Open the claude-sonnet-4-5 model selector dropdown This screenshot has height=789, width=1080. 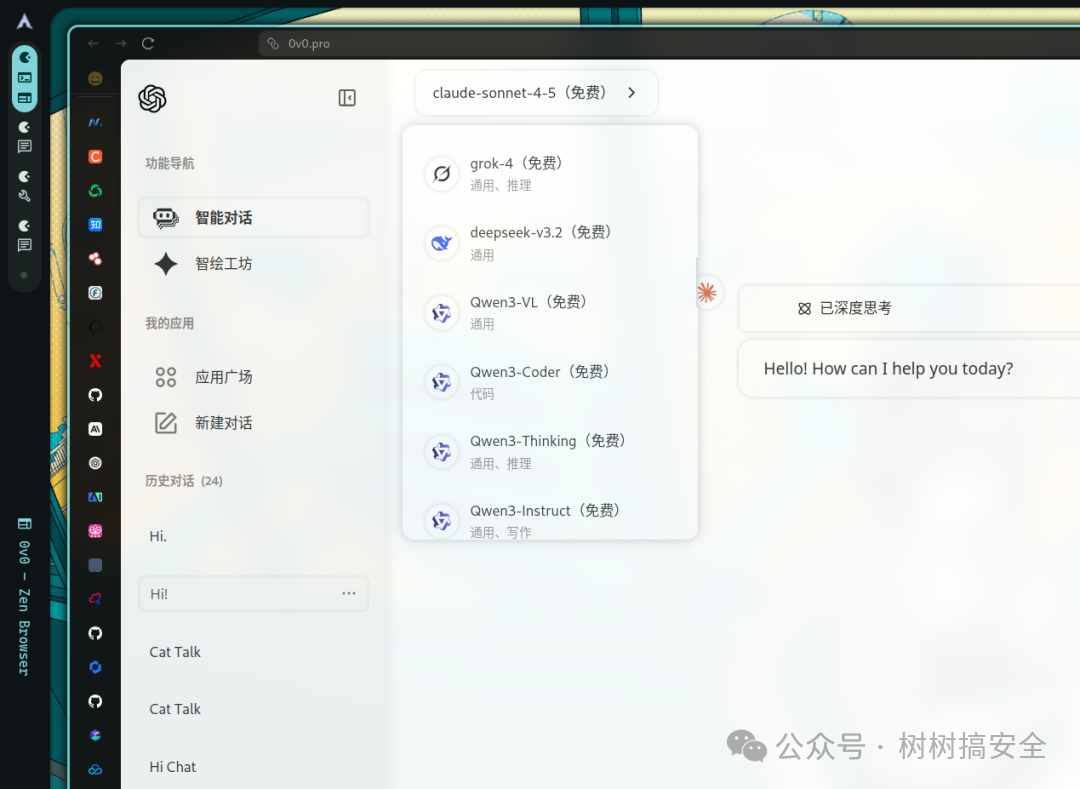(536, 93)
